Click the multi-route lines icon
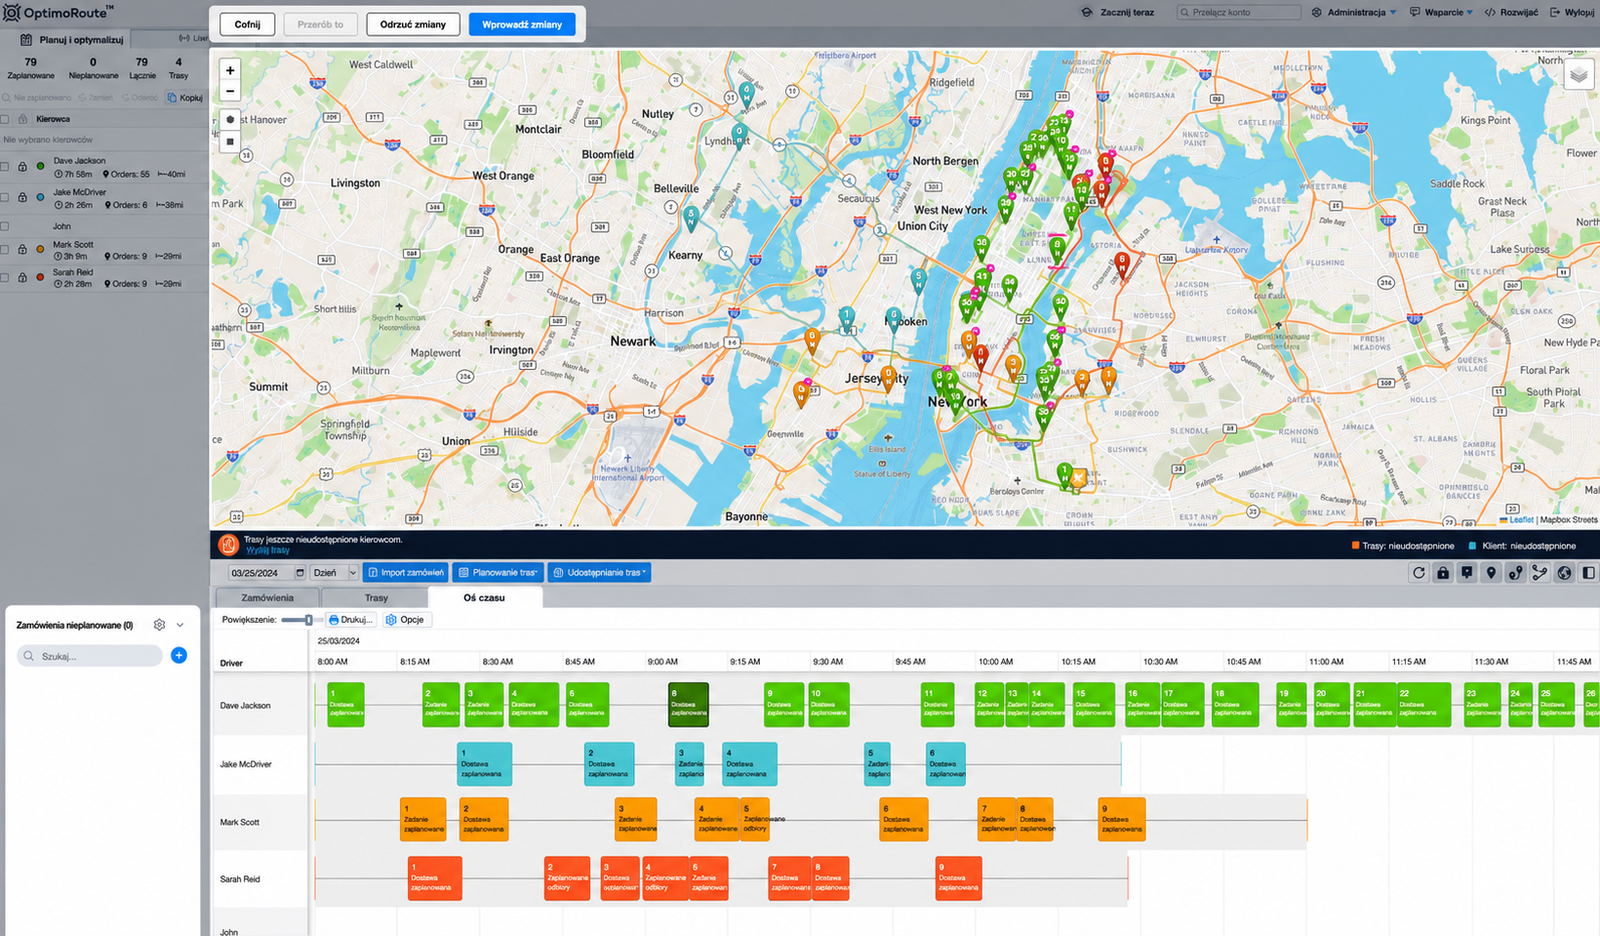Screen dimensions: 1600x936 point(1540,573)
